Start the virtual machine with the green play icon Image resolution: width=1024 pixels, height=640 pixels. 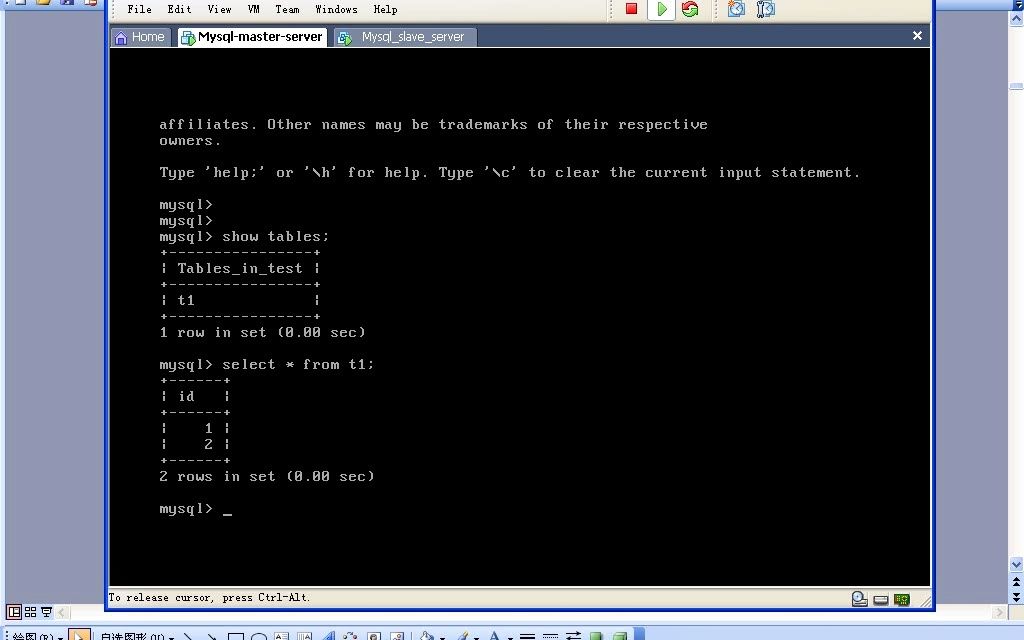point(662,9)
